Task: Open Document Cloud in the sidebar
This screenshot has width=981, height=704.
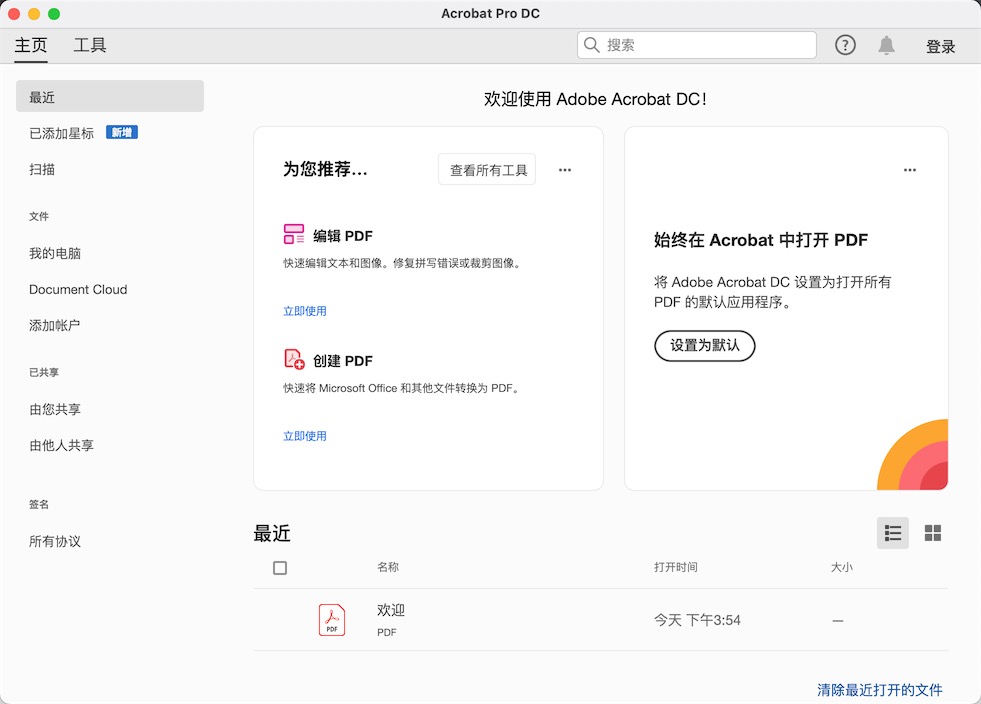Action: pos(78,290)
